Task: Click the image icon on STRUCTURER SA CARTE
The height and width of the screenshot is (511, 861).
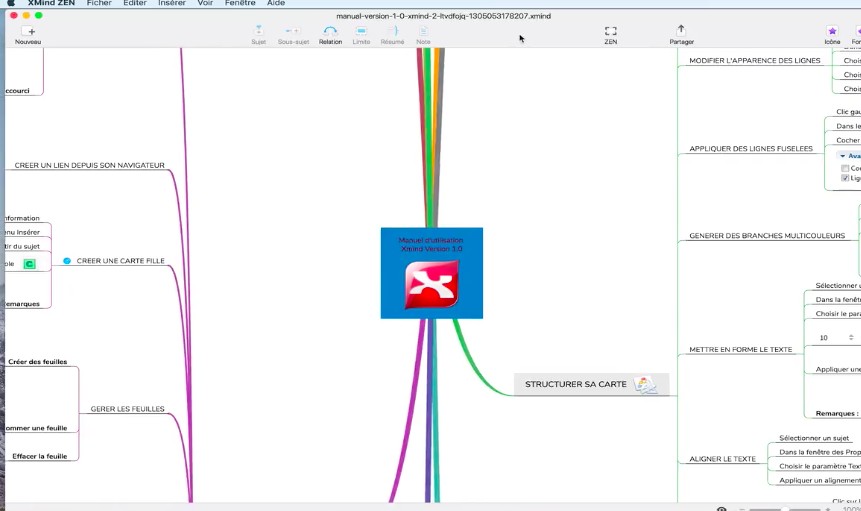Action: click(645, 385)
